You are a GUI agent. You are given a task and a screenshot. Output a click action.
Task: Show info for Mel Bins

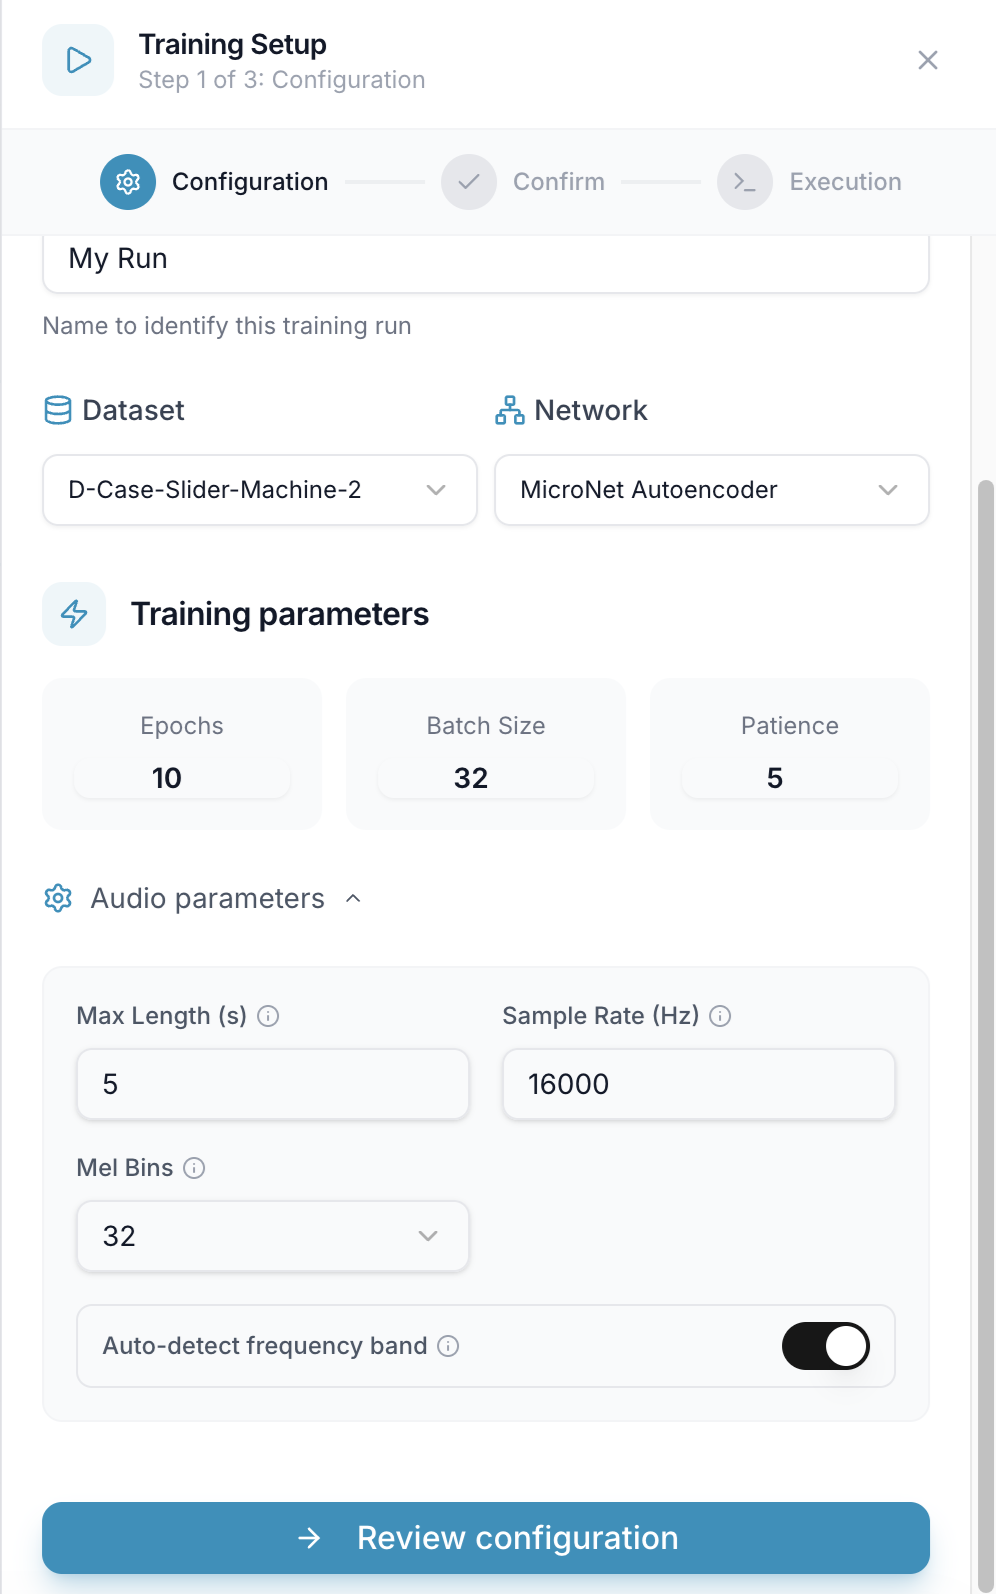point(195,1168)
